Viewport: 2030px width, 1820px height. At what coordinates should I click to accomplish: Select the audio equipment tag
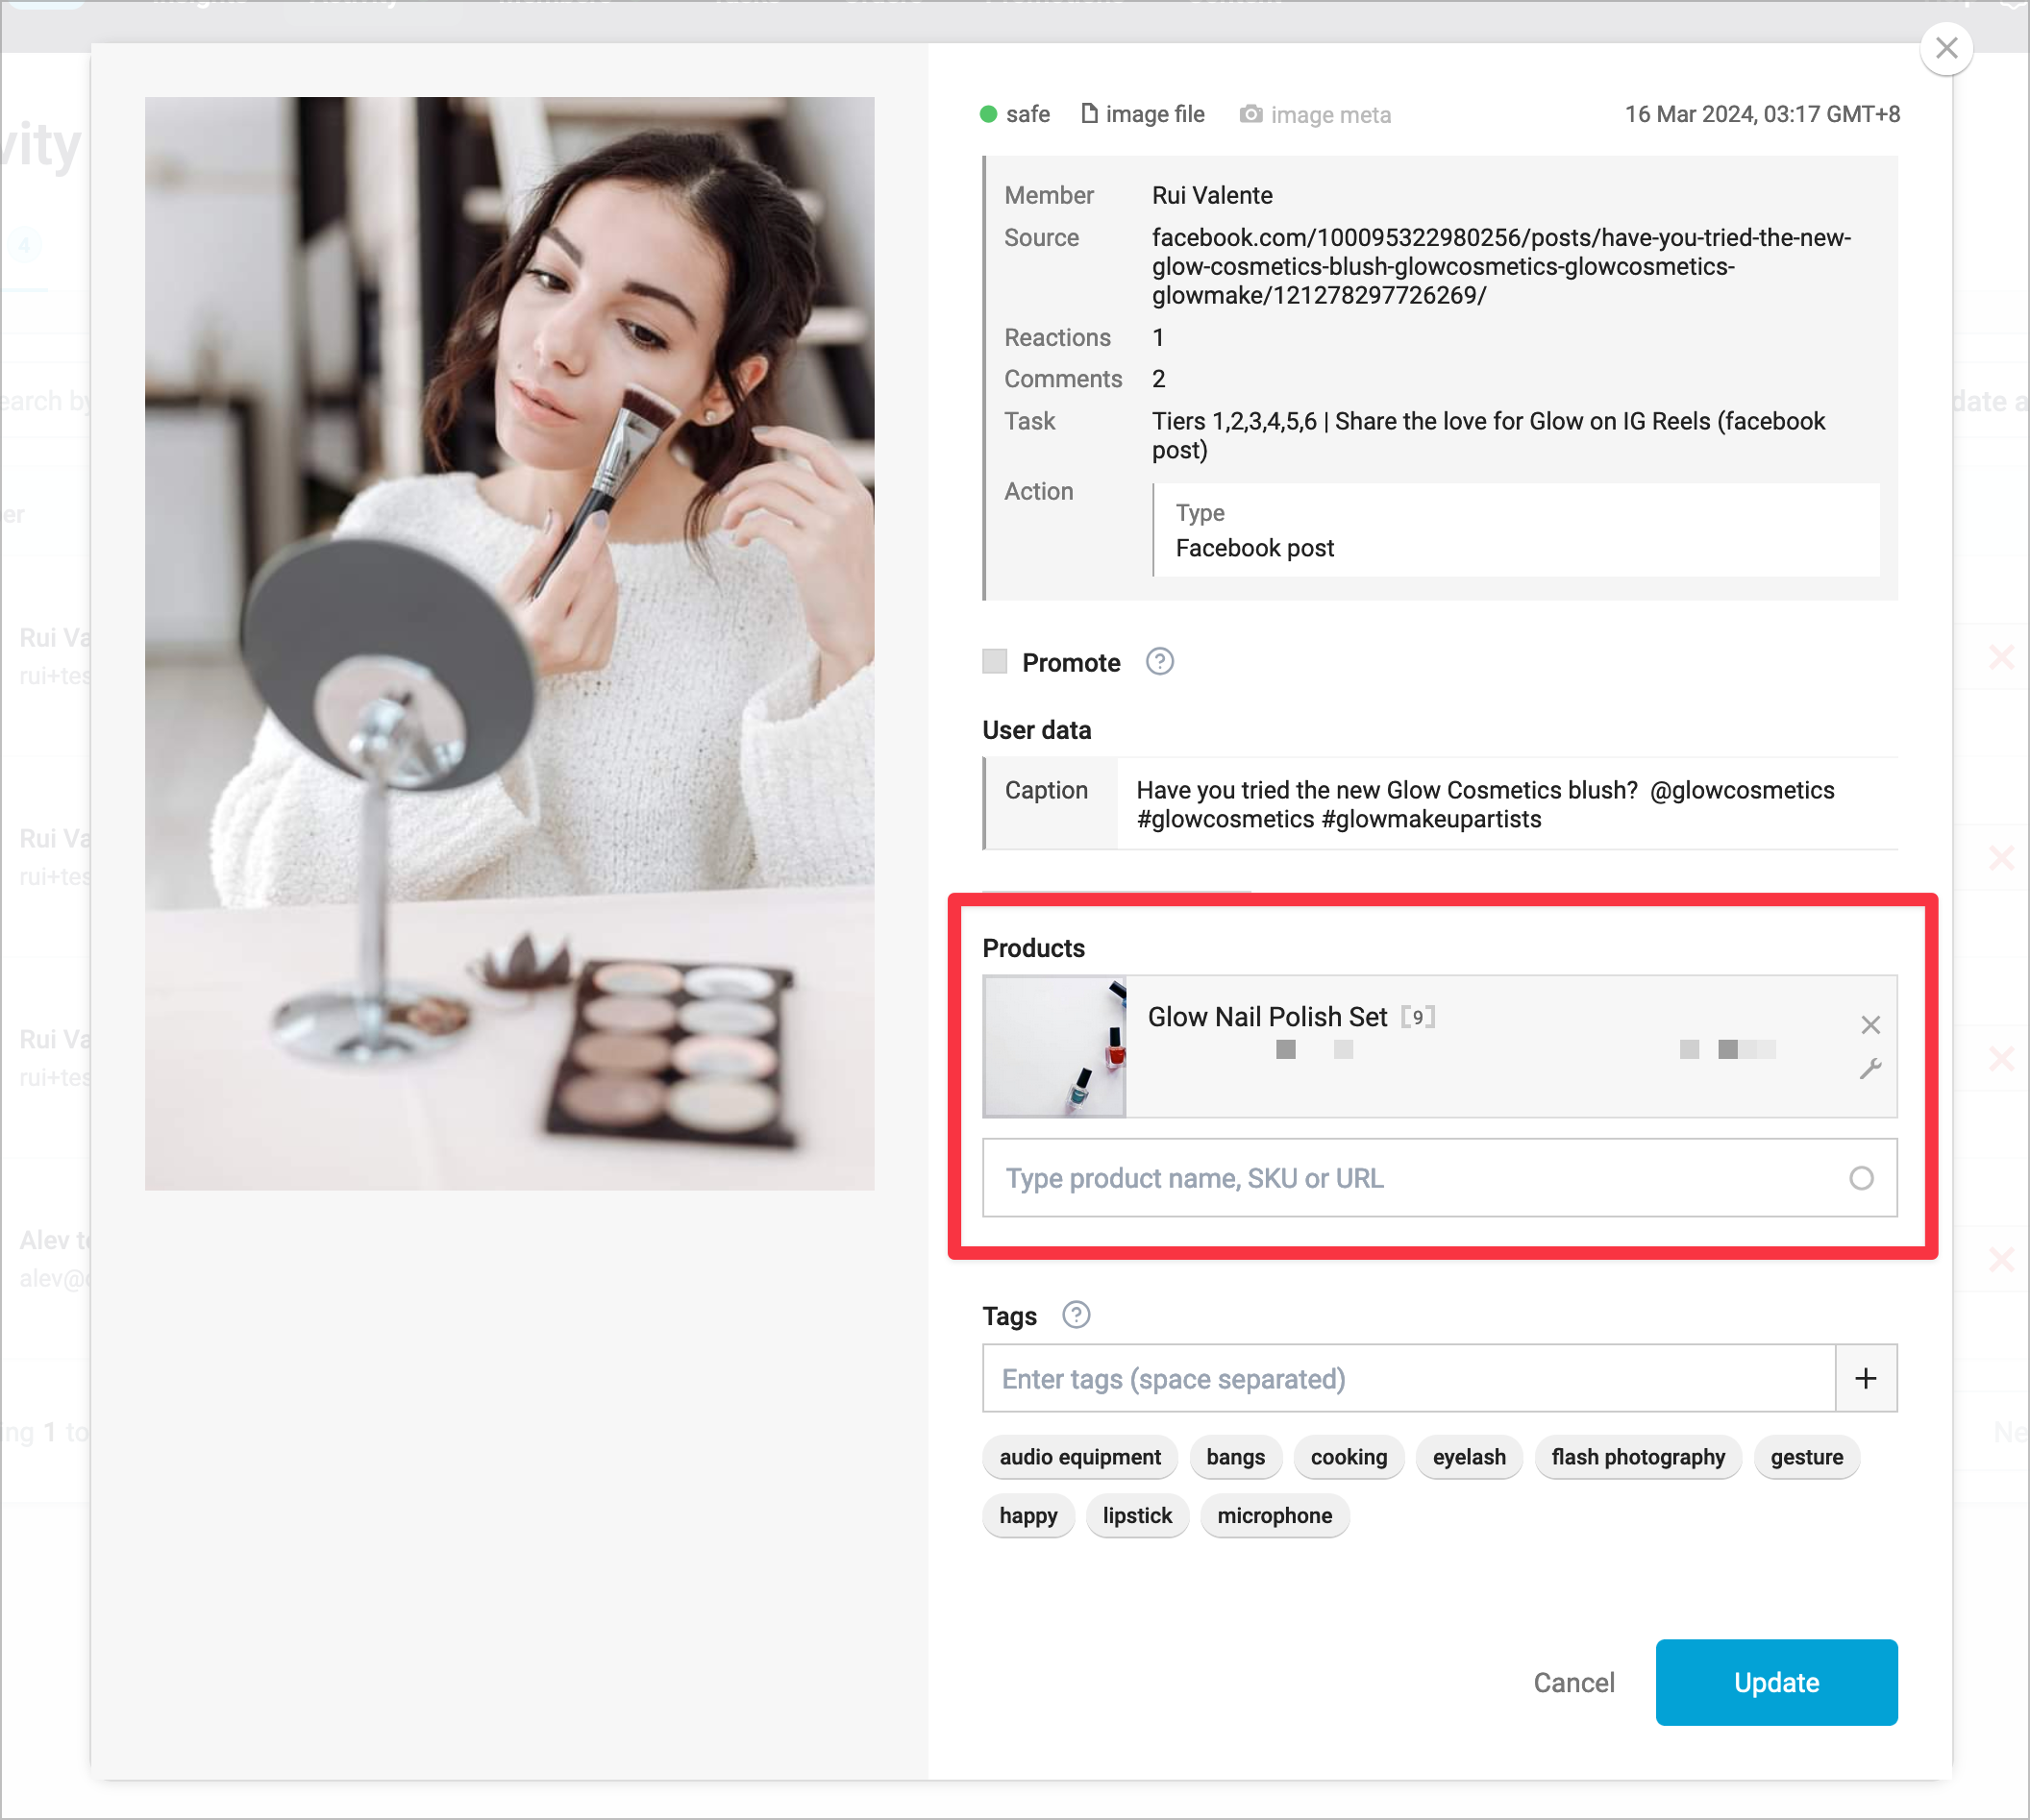[x=1080, y=1457]
